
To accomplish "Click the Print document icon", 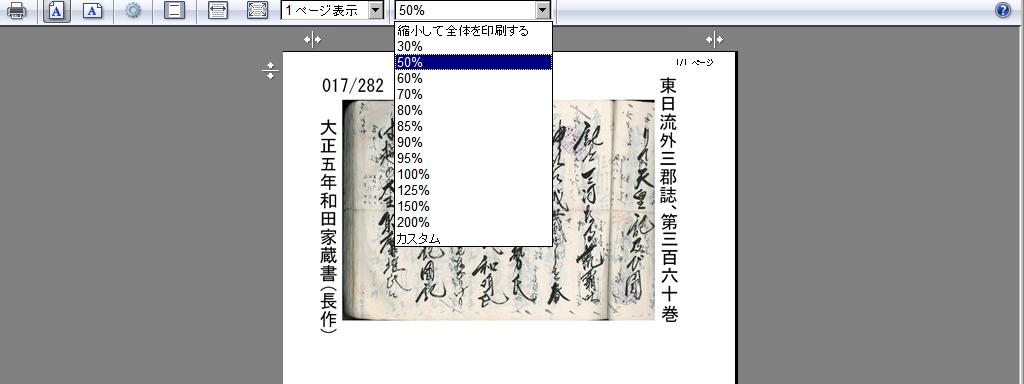I will (16, 10).
